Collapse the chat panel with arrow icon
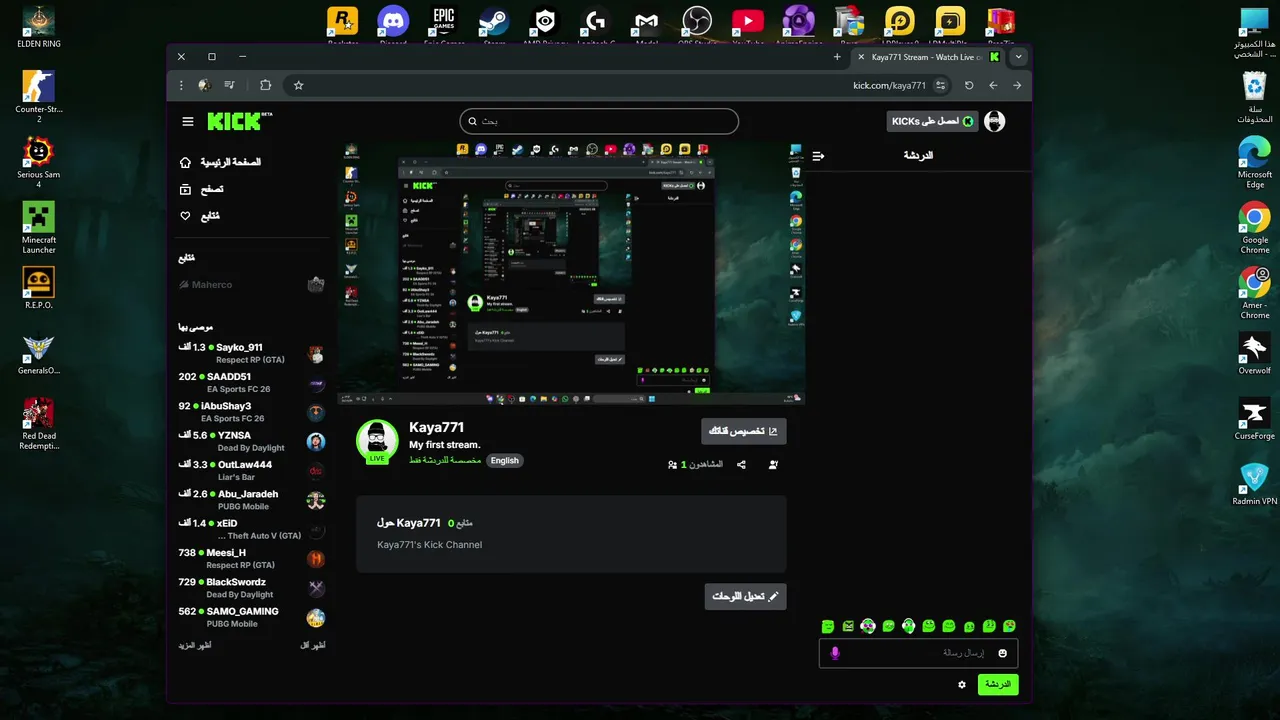The image size is (1280, 720). pos(818,156)
